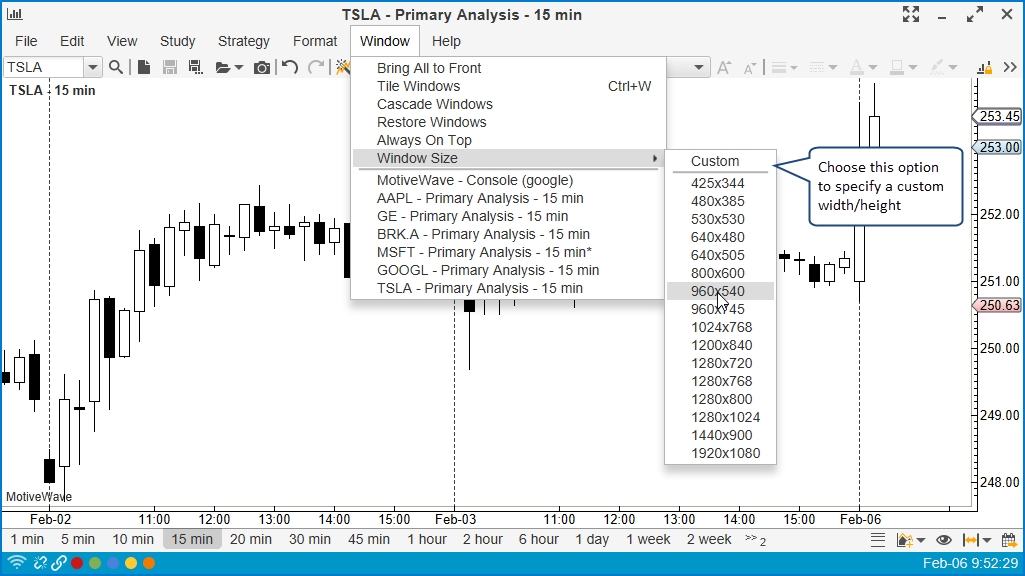Open the calendar date icon at bottom right
Viewport: 1025px width, 576px height.
pyautogui.click(x=1009, y=539)
